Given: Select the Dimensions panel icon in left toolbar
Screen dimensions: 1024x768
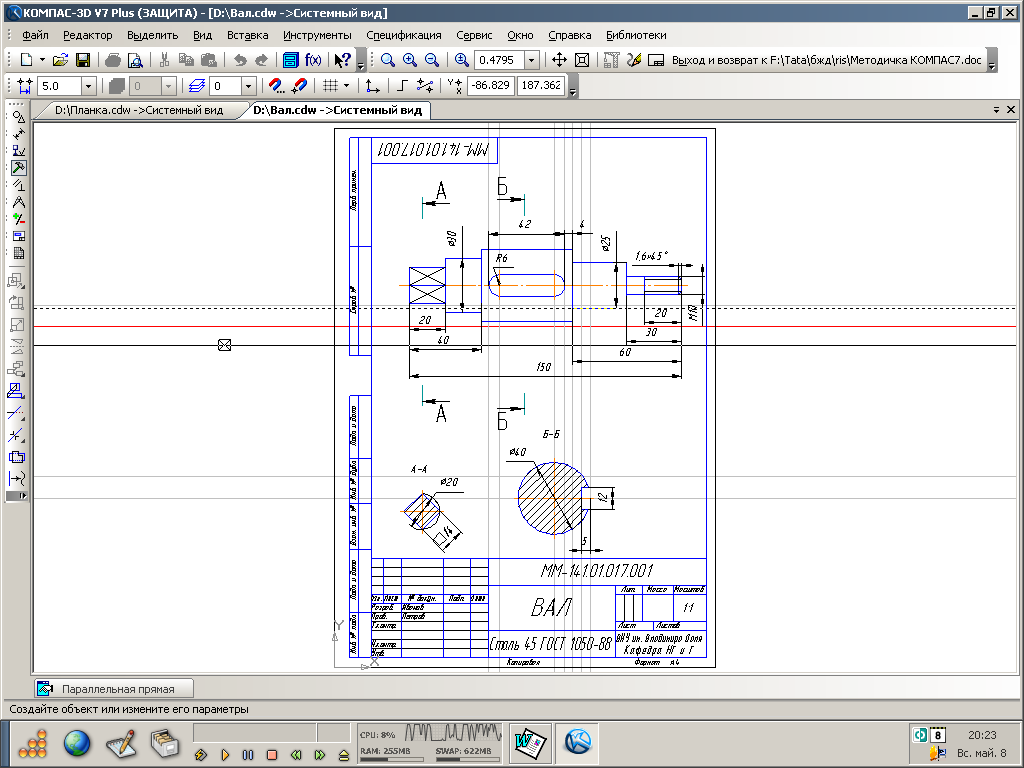Looking at the screenshot, I should (18, 134).
